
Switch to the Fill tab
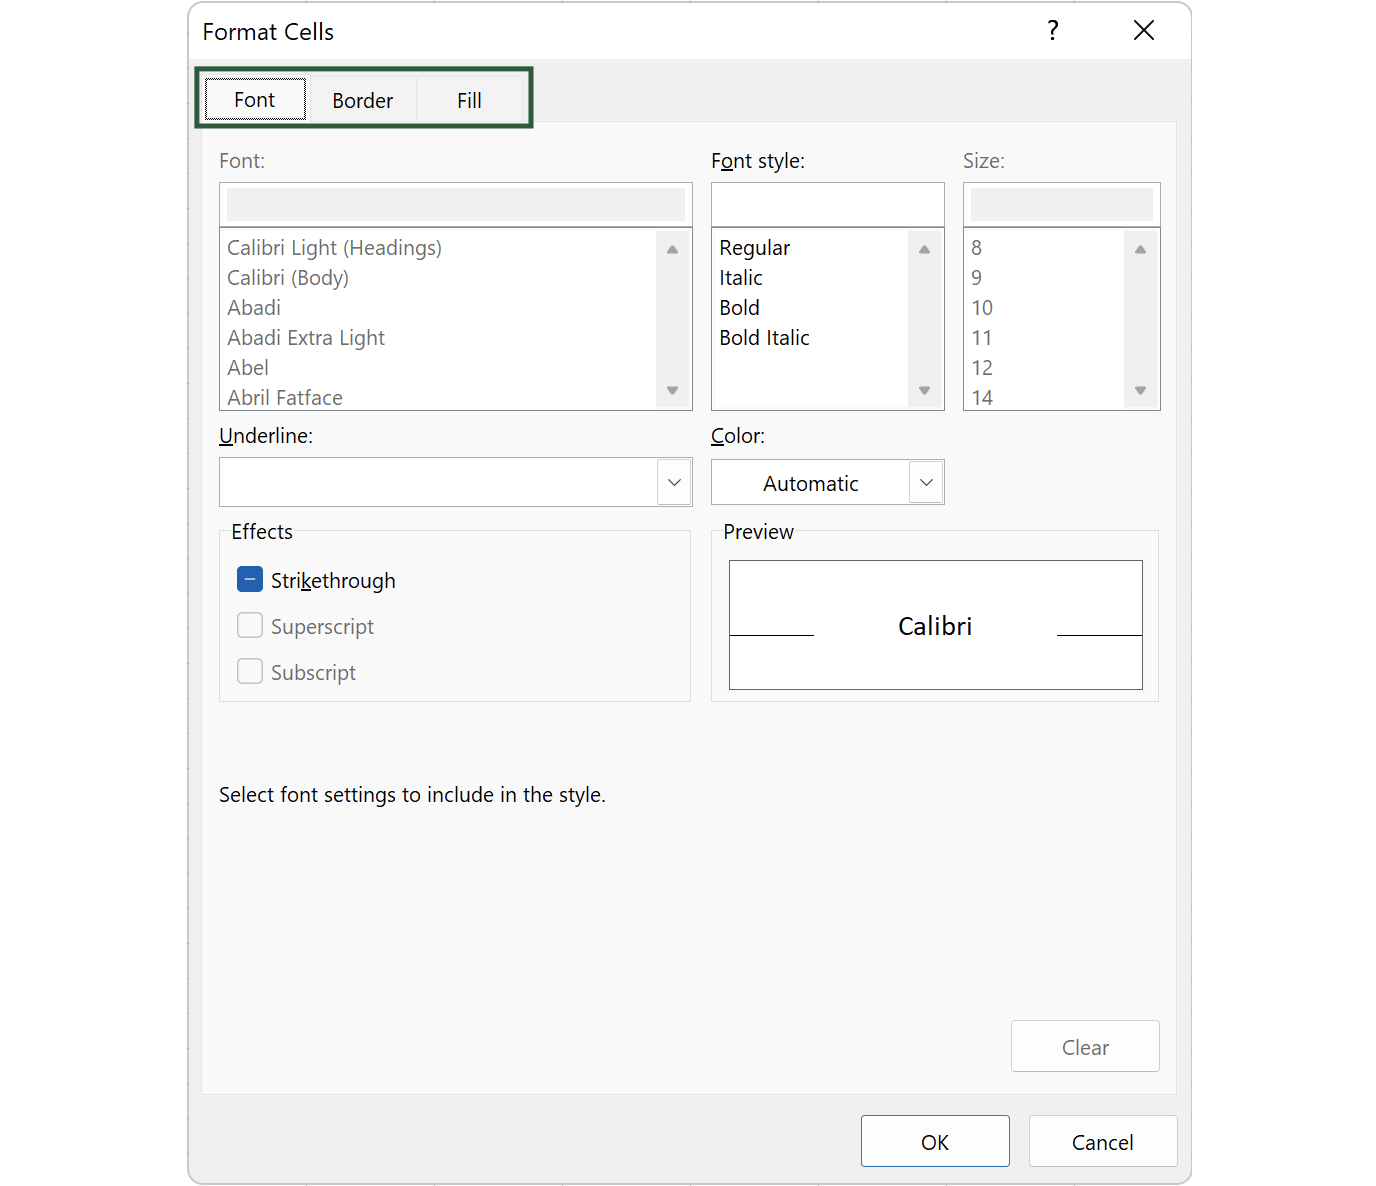pos(469,100)
